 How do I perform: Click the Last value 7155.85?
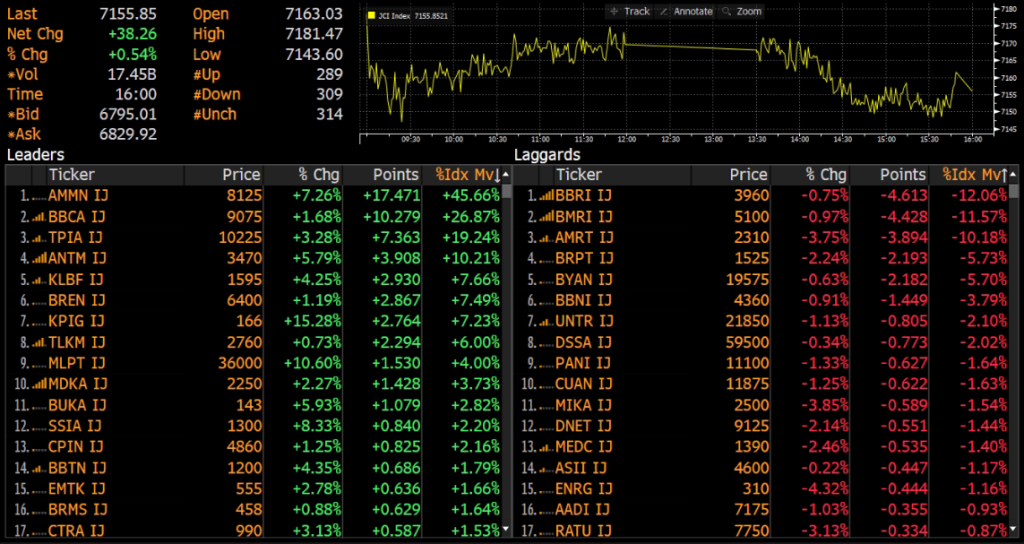[x=128, y=14]
